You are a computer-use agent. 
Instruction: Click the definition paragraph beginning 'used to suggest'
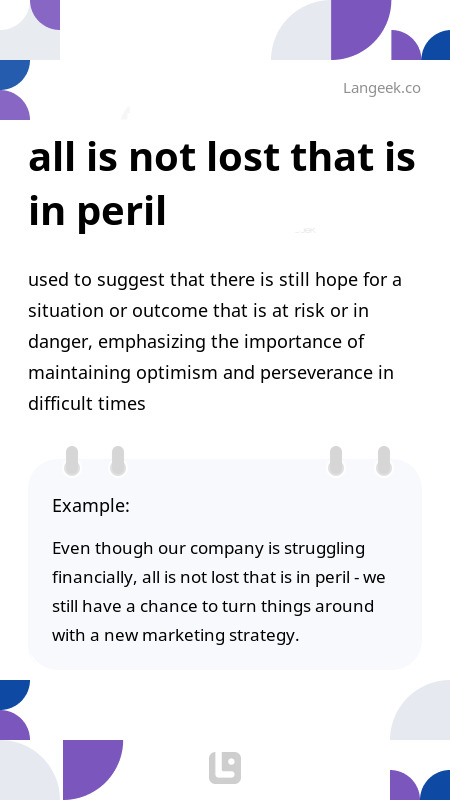click(x=215, y=341)
